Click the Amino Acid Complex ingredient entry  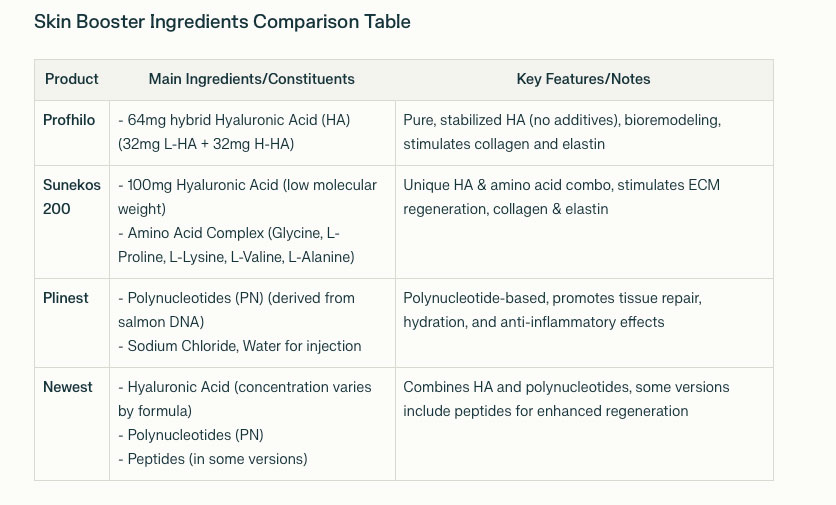pyautogui.click(x=235, y=245)
